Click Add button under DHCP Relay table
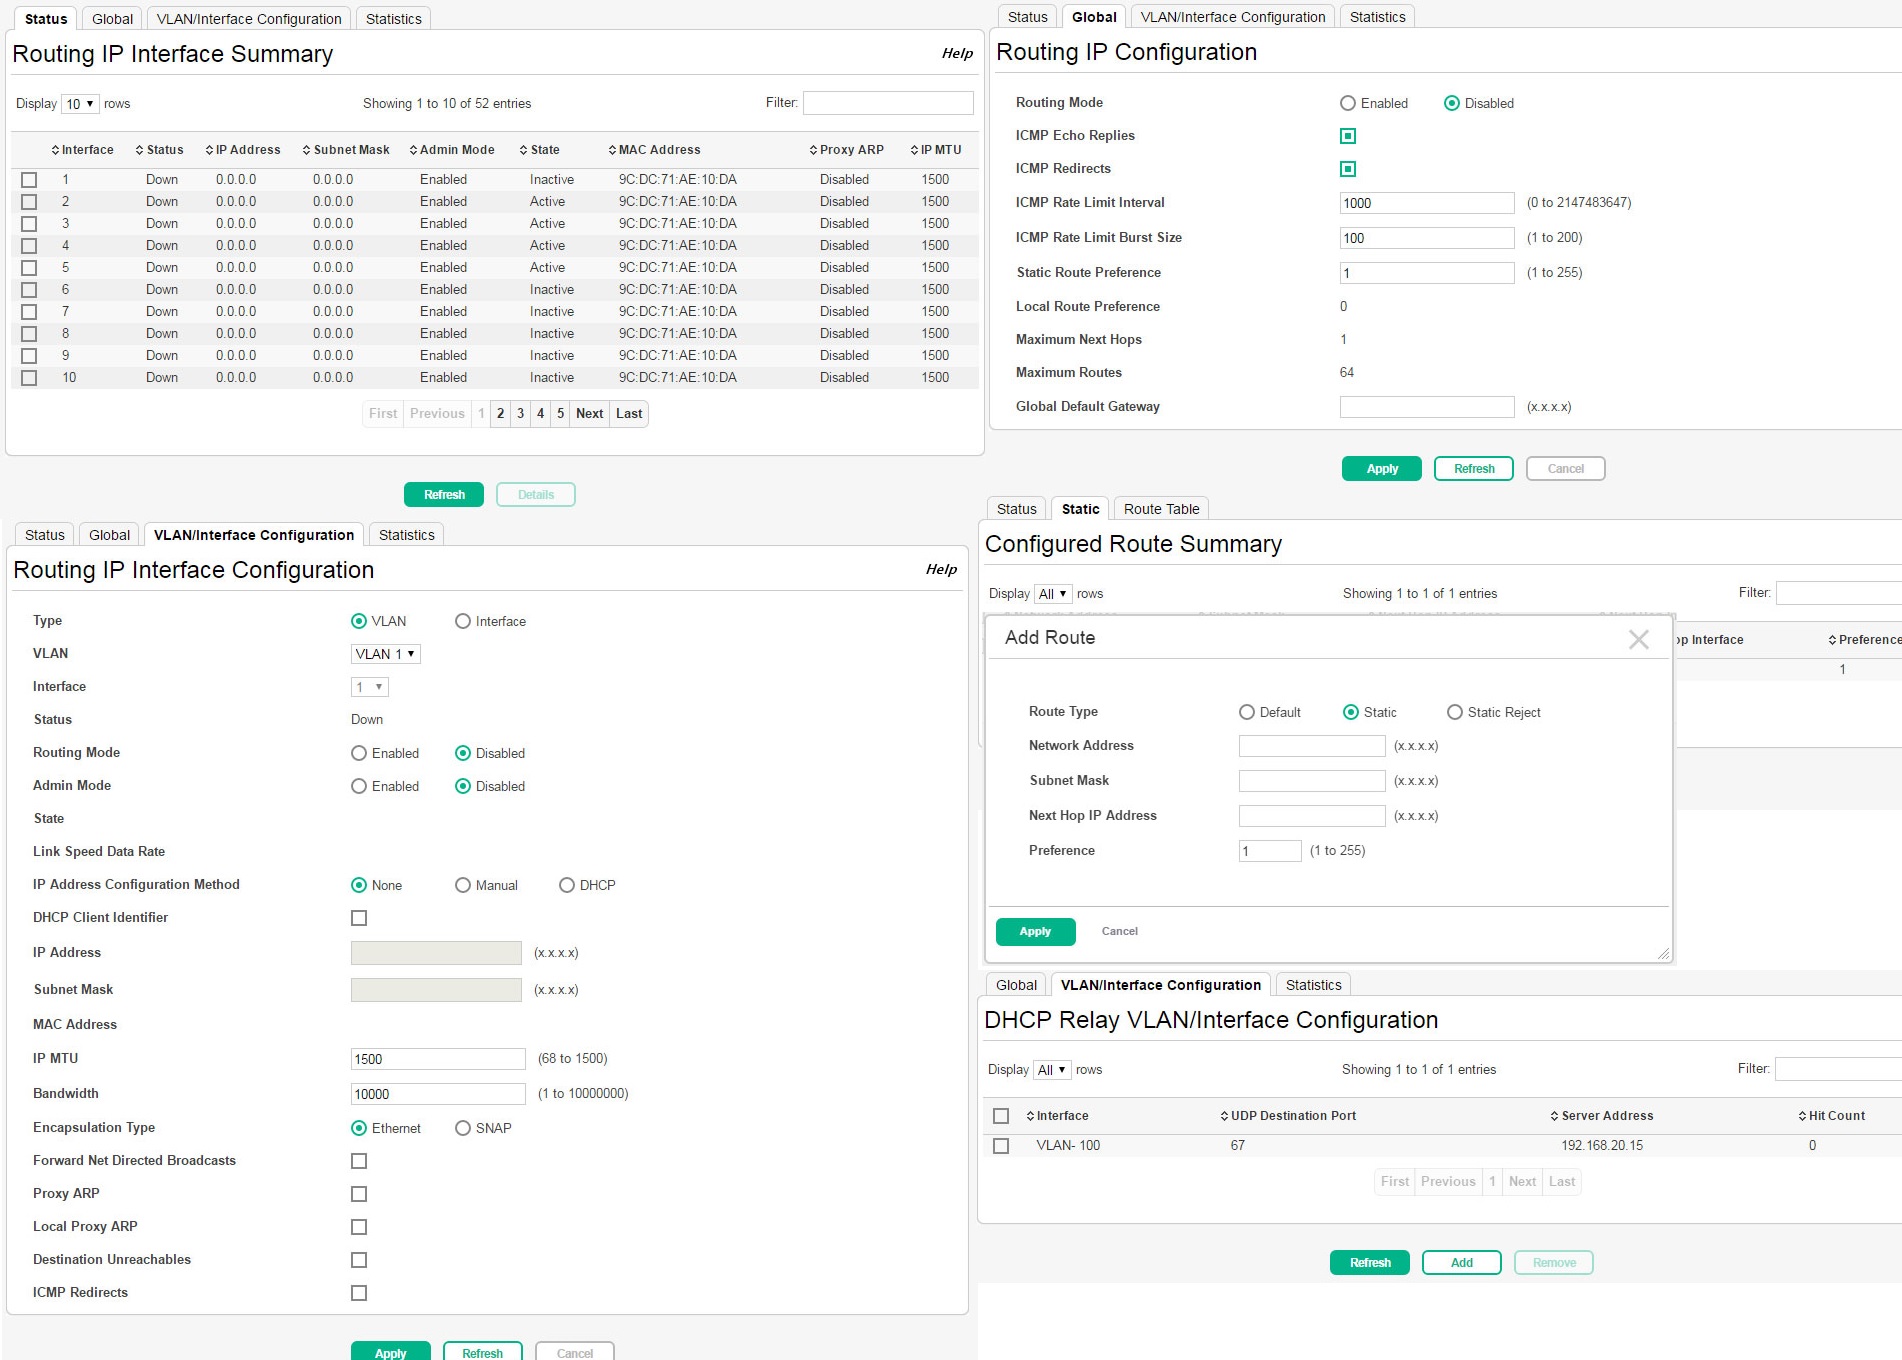 click(x=1462, y=1263)
